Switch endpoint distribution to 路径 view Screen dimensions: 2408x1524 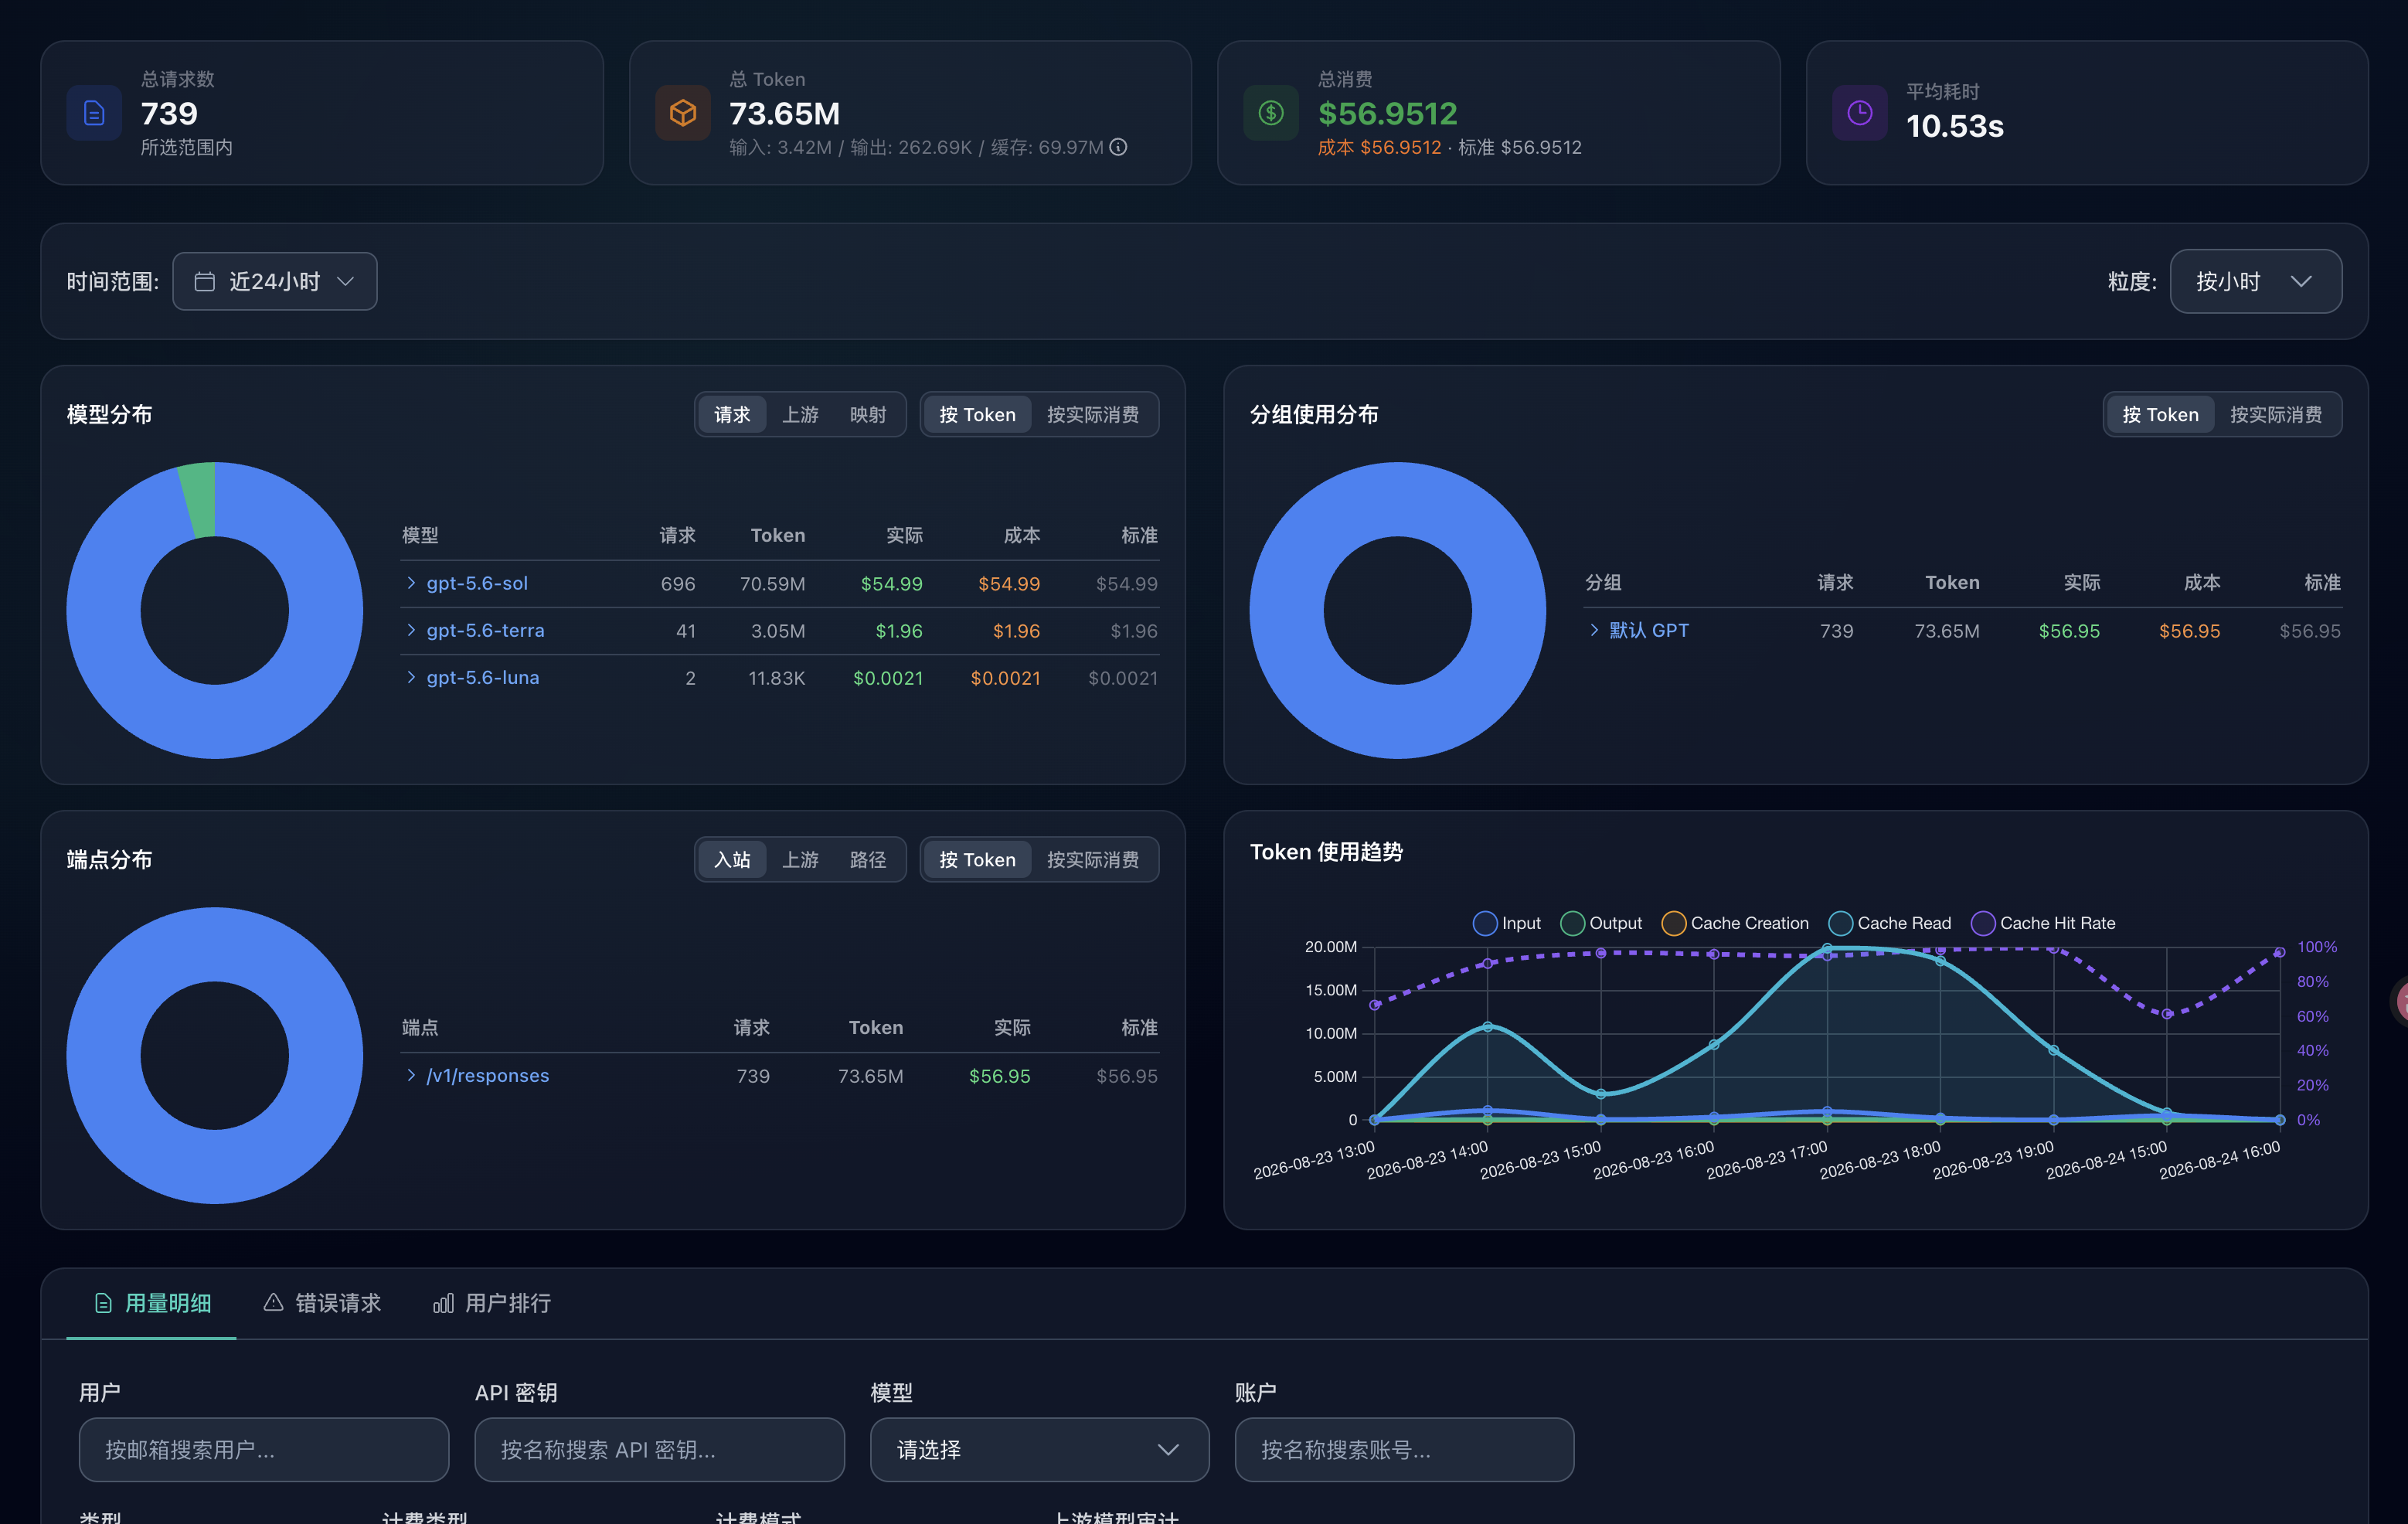(868, 859)
